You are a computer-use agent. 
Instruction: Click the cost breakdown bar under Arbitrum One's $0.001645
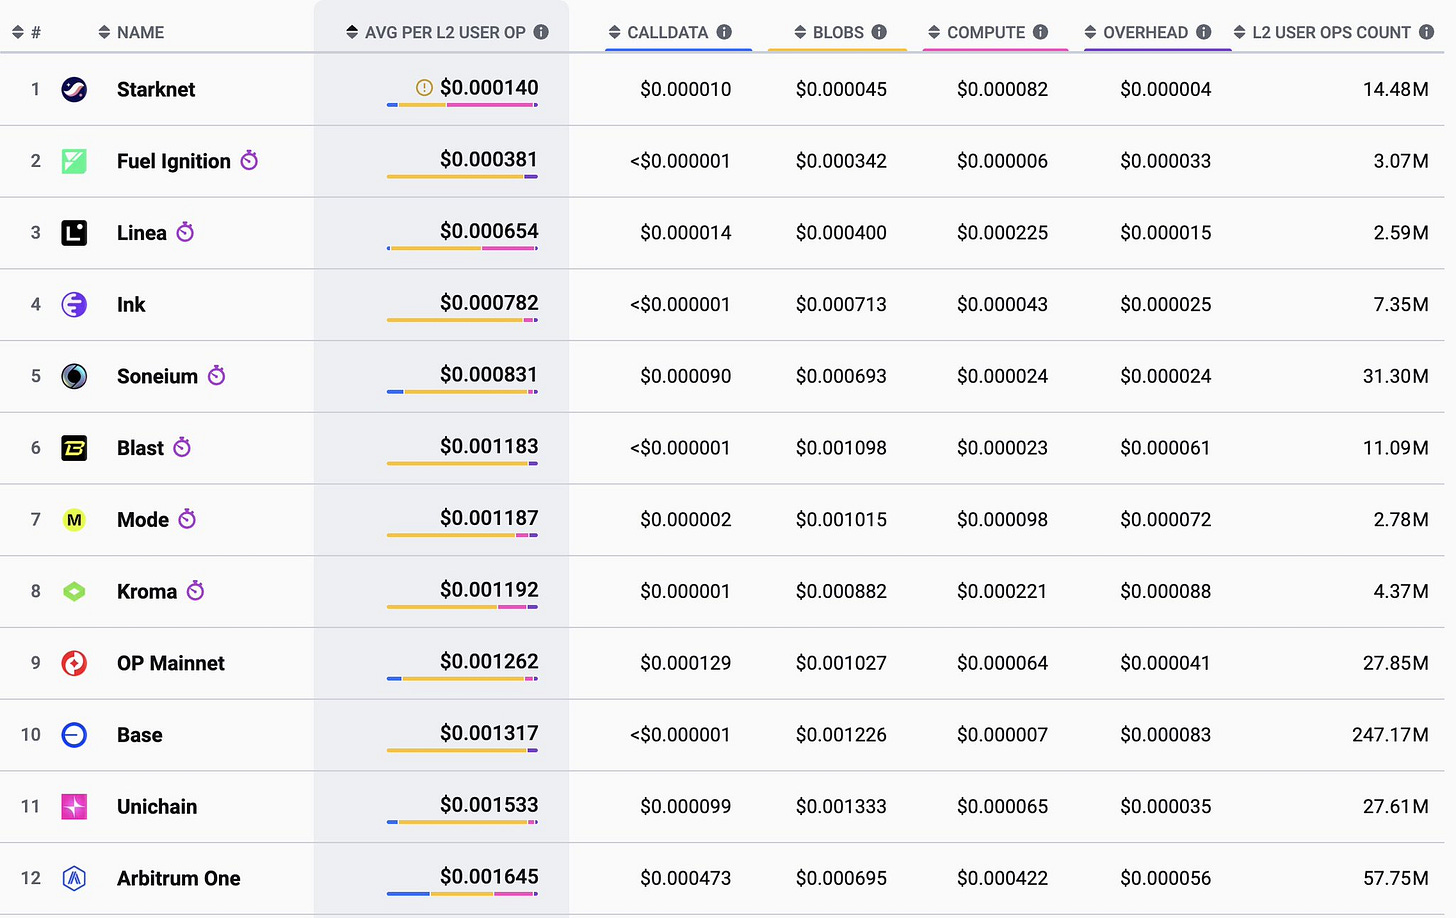462,893
